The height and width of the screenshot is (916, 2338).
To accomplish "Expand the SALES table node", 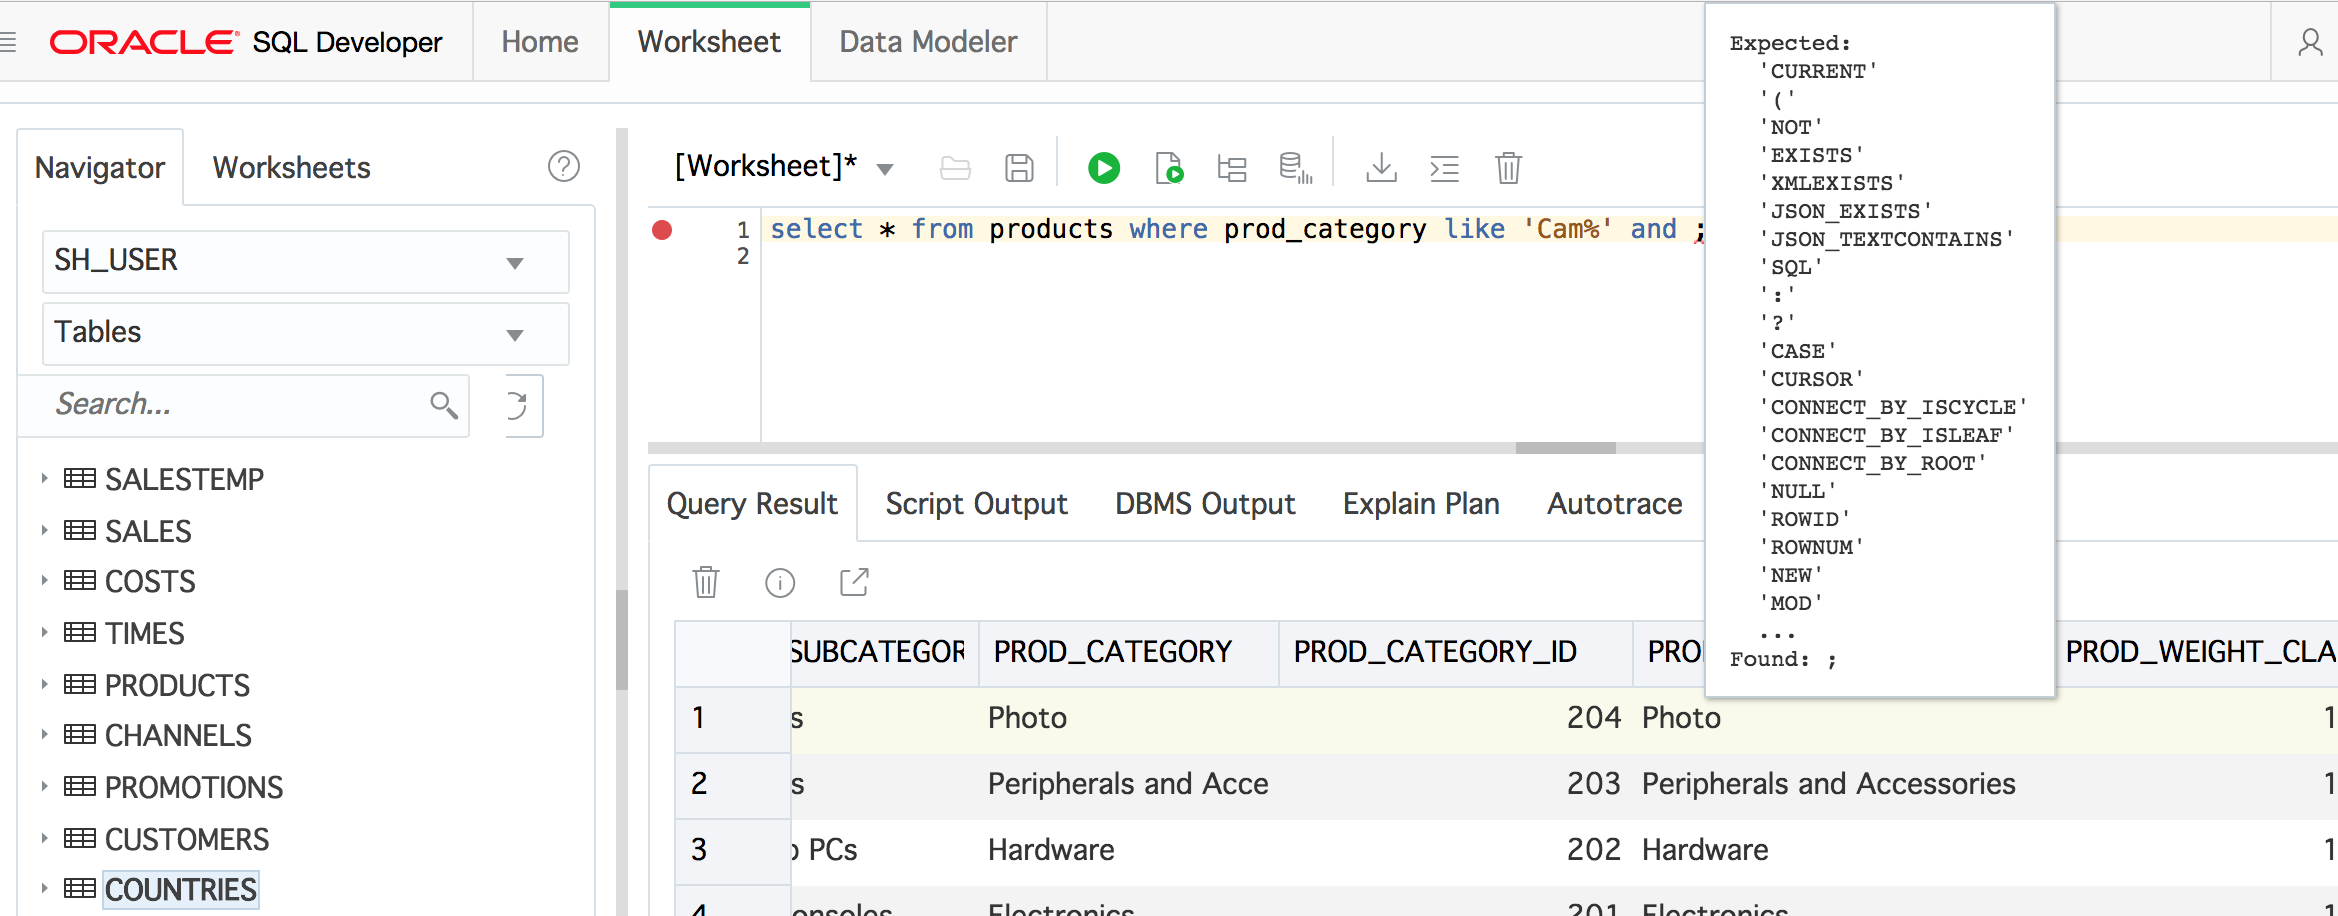I will pyautogui.click(x=44, y=531).
